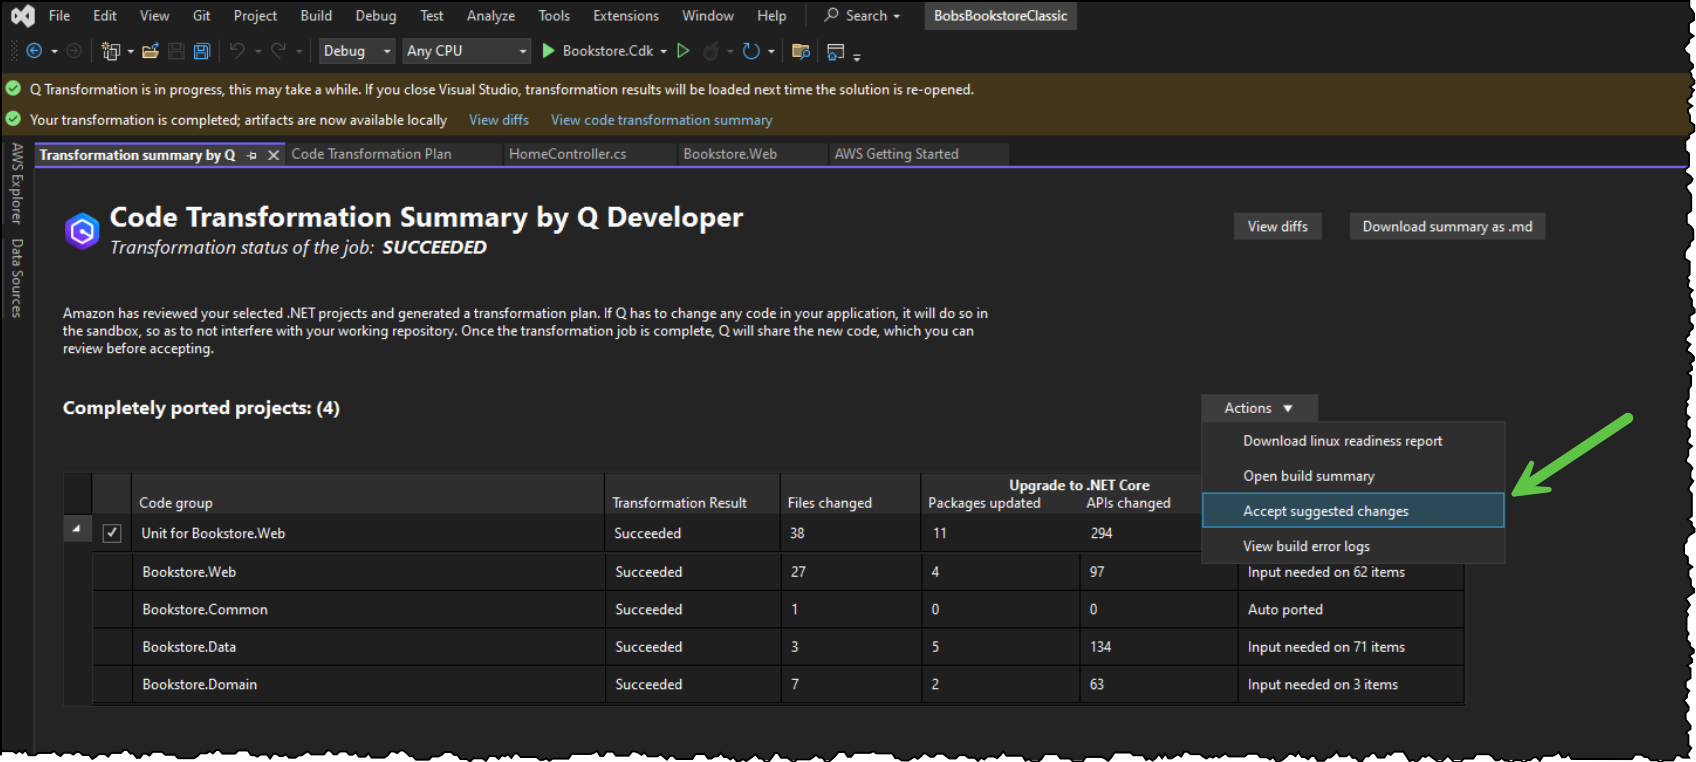1696x762 pixels.
Task: Click the Hot Reload flame icon
Action: [x=711, y=51]
